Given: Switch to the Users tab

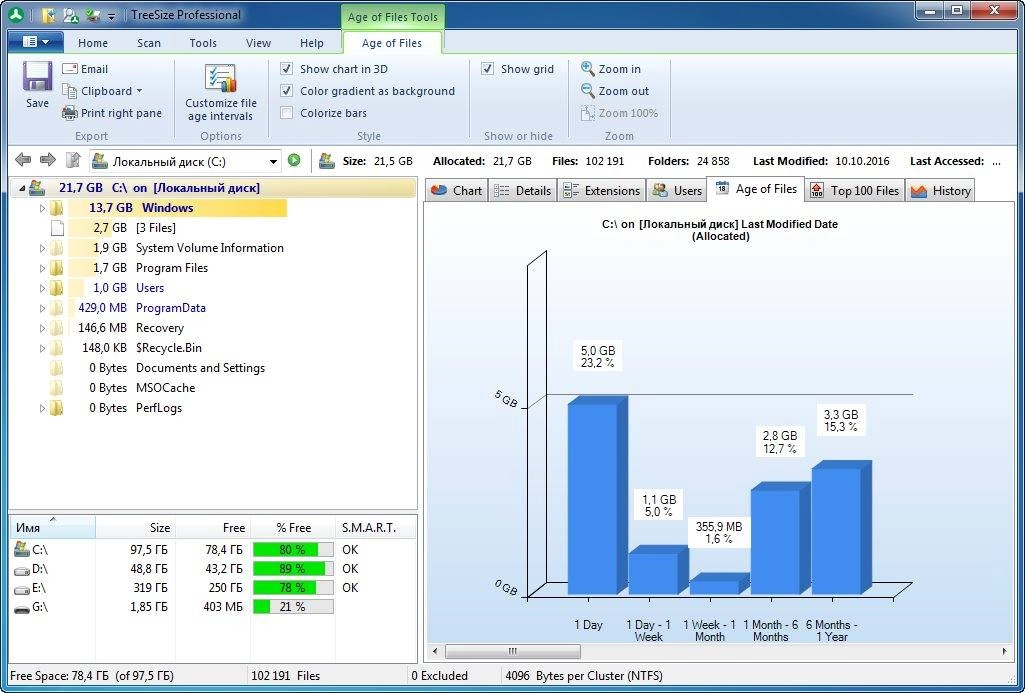Looking at the screenshot, I should click(x=677, y=190).
